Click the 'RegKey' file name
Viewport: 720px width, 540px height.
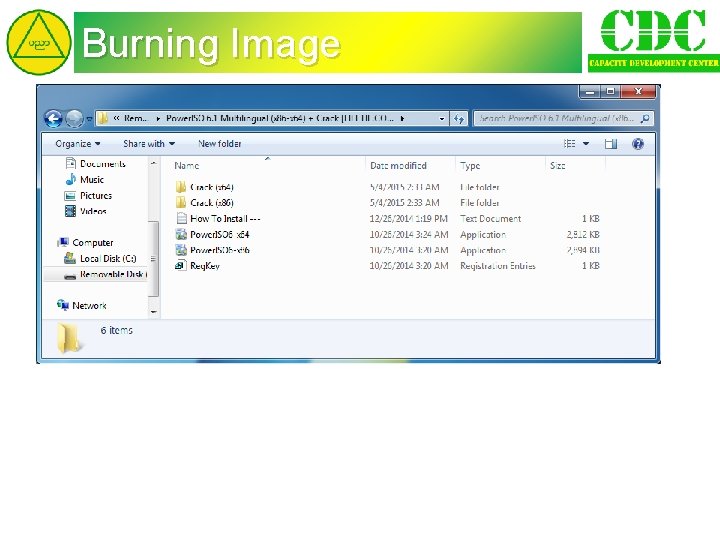point(205,266)
